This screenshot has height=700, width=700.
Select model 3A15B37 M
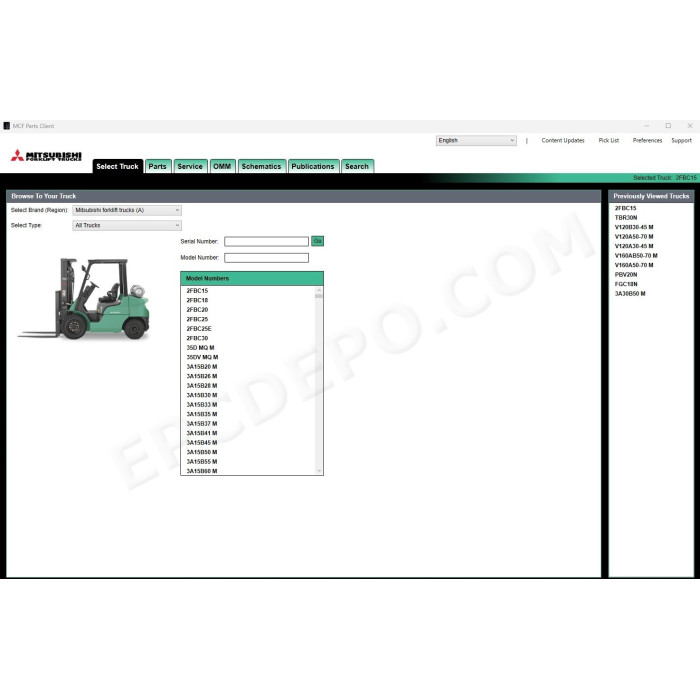pos(202,423)
